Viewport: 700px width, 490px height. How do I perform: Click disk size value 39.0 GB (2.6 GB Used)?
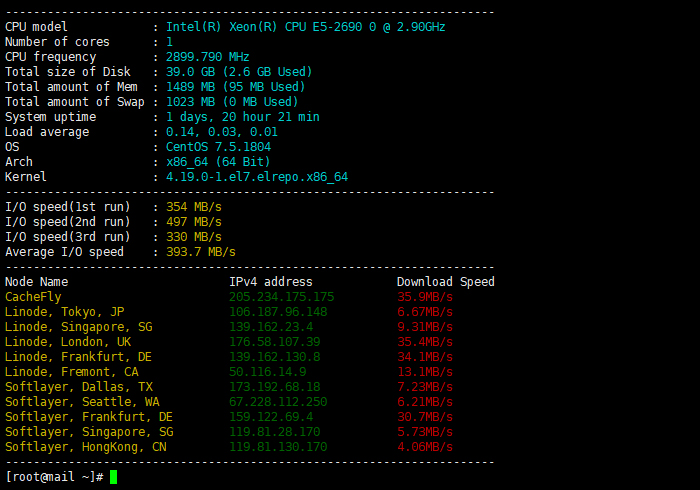pos(239,72)
